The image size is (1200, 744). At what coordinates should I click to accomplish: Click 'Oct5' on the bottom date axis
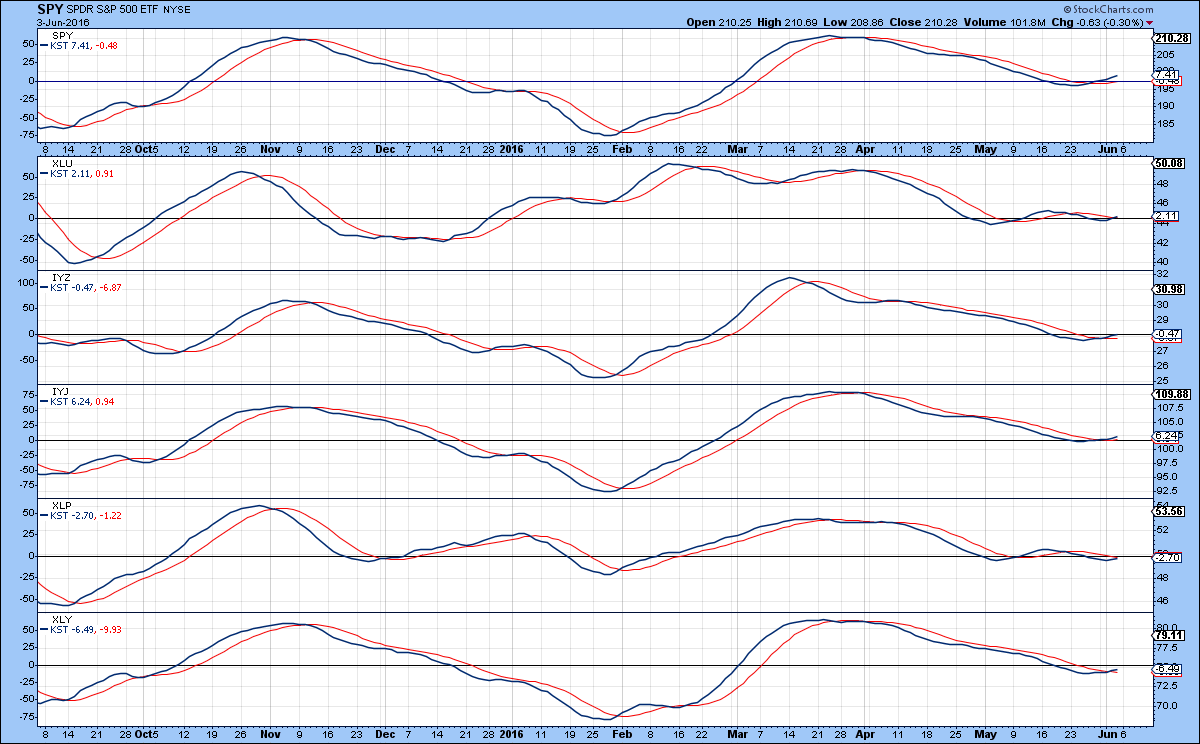click(146, 735)
